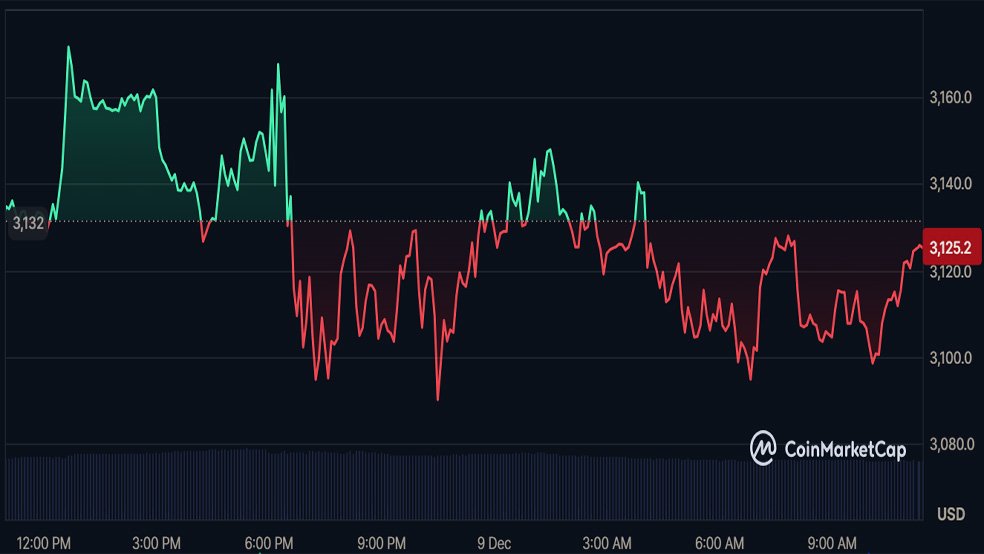Select the 6:00 PM time axis label
The height and width of the screenshot is (554, 984).
coord(269,543)
